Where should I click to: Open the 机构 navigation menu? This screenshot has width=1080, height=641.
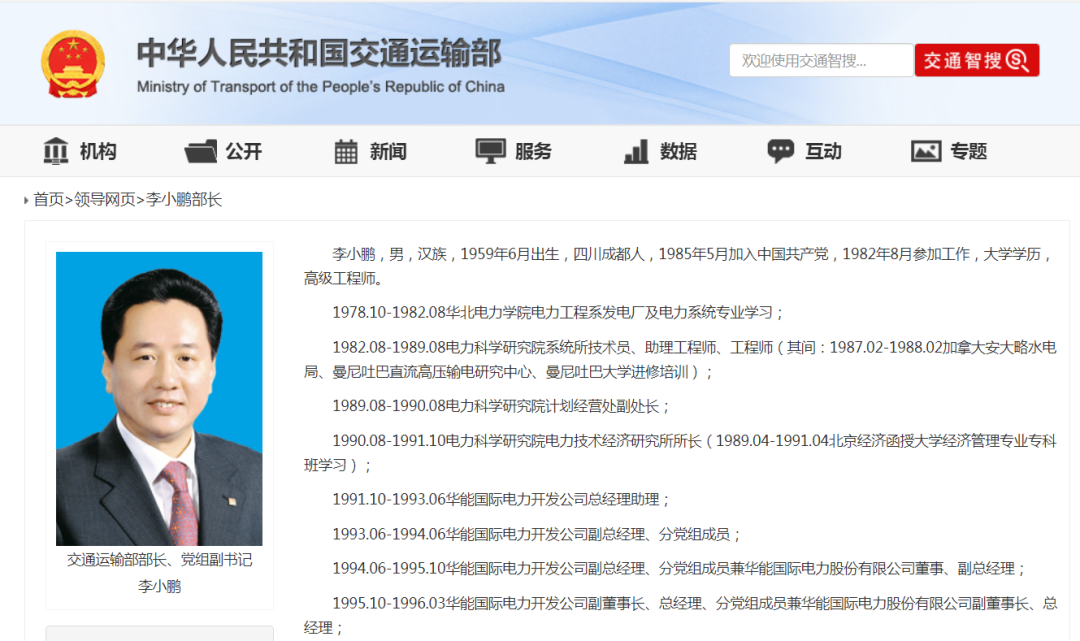[98, 151]
